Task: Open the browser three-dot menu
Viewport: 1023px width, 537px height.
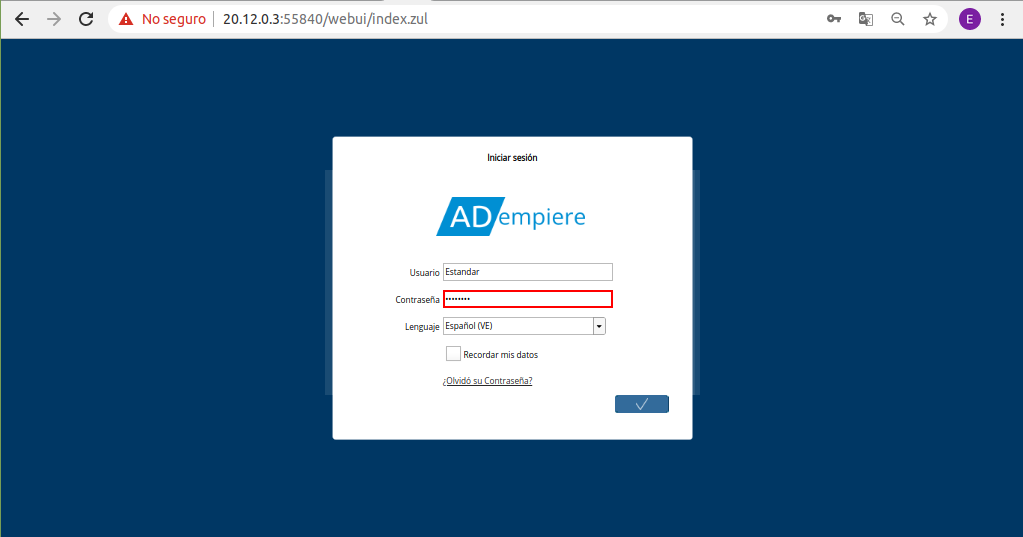Action: pos(1002,19)
